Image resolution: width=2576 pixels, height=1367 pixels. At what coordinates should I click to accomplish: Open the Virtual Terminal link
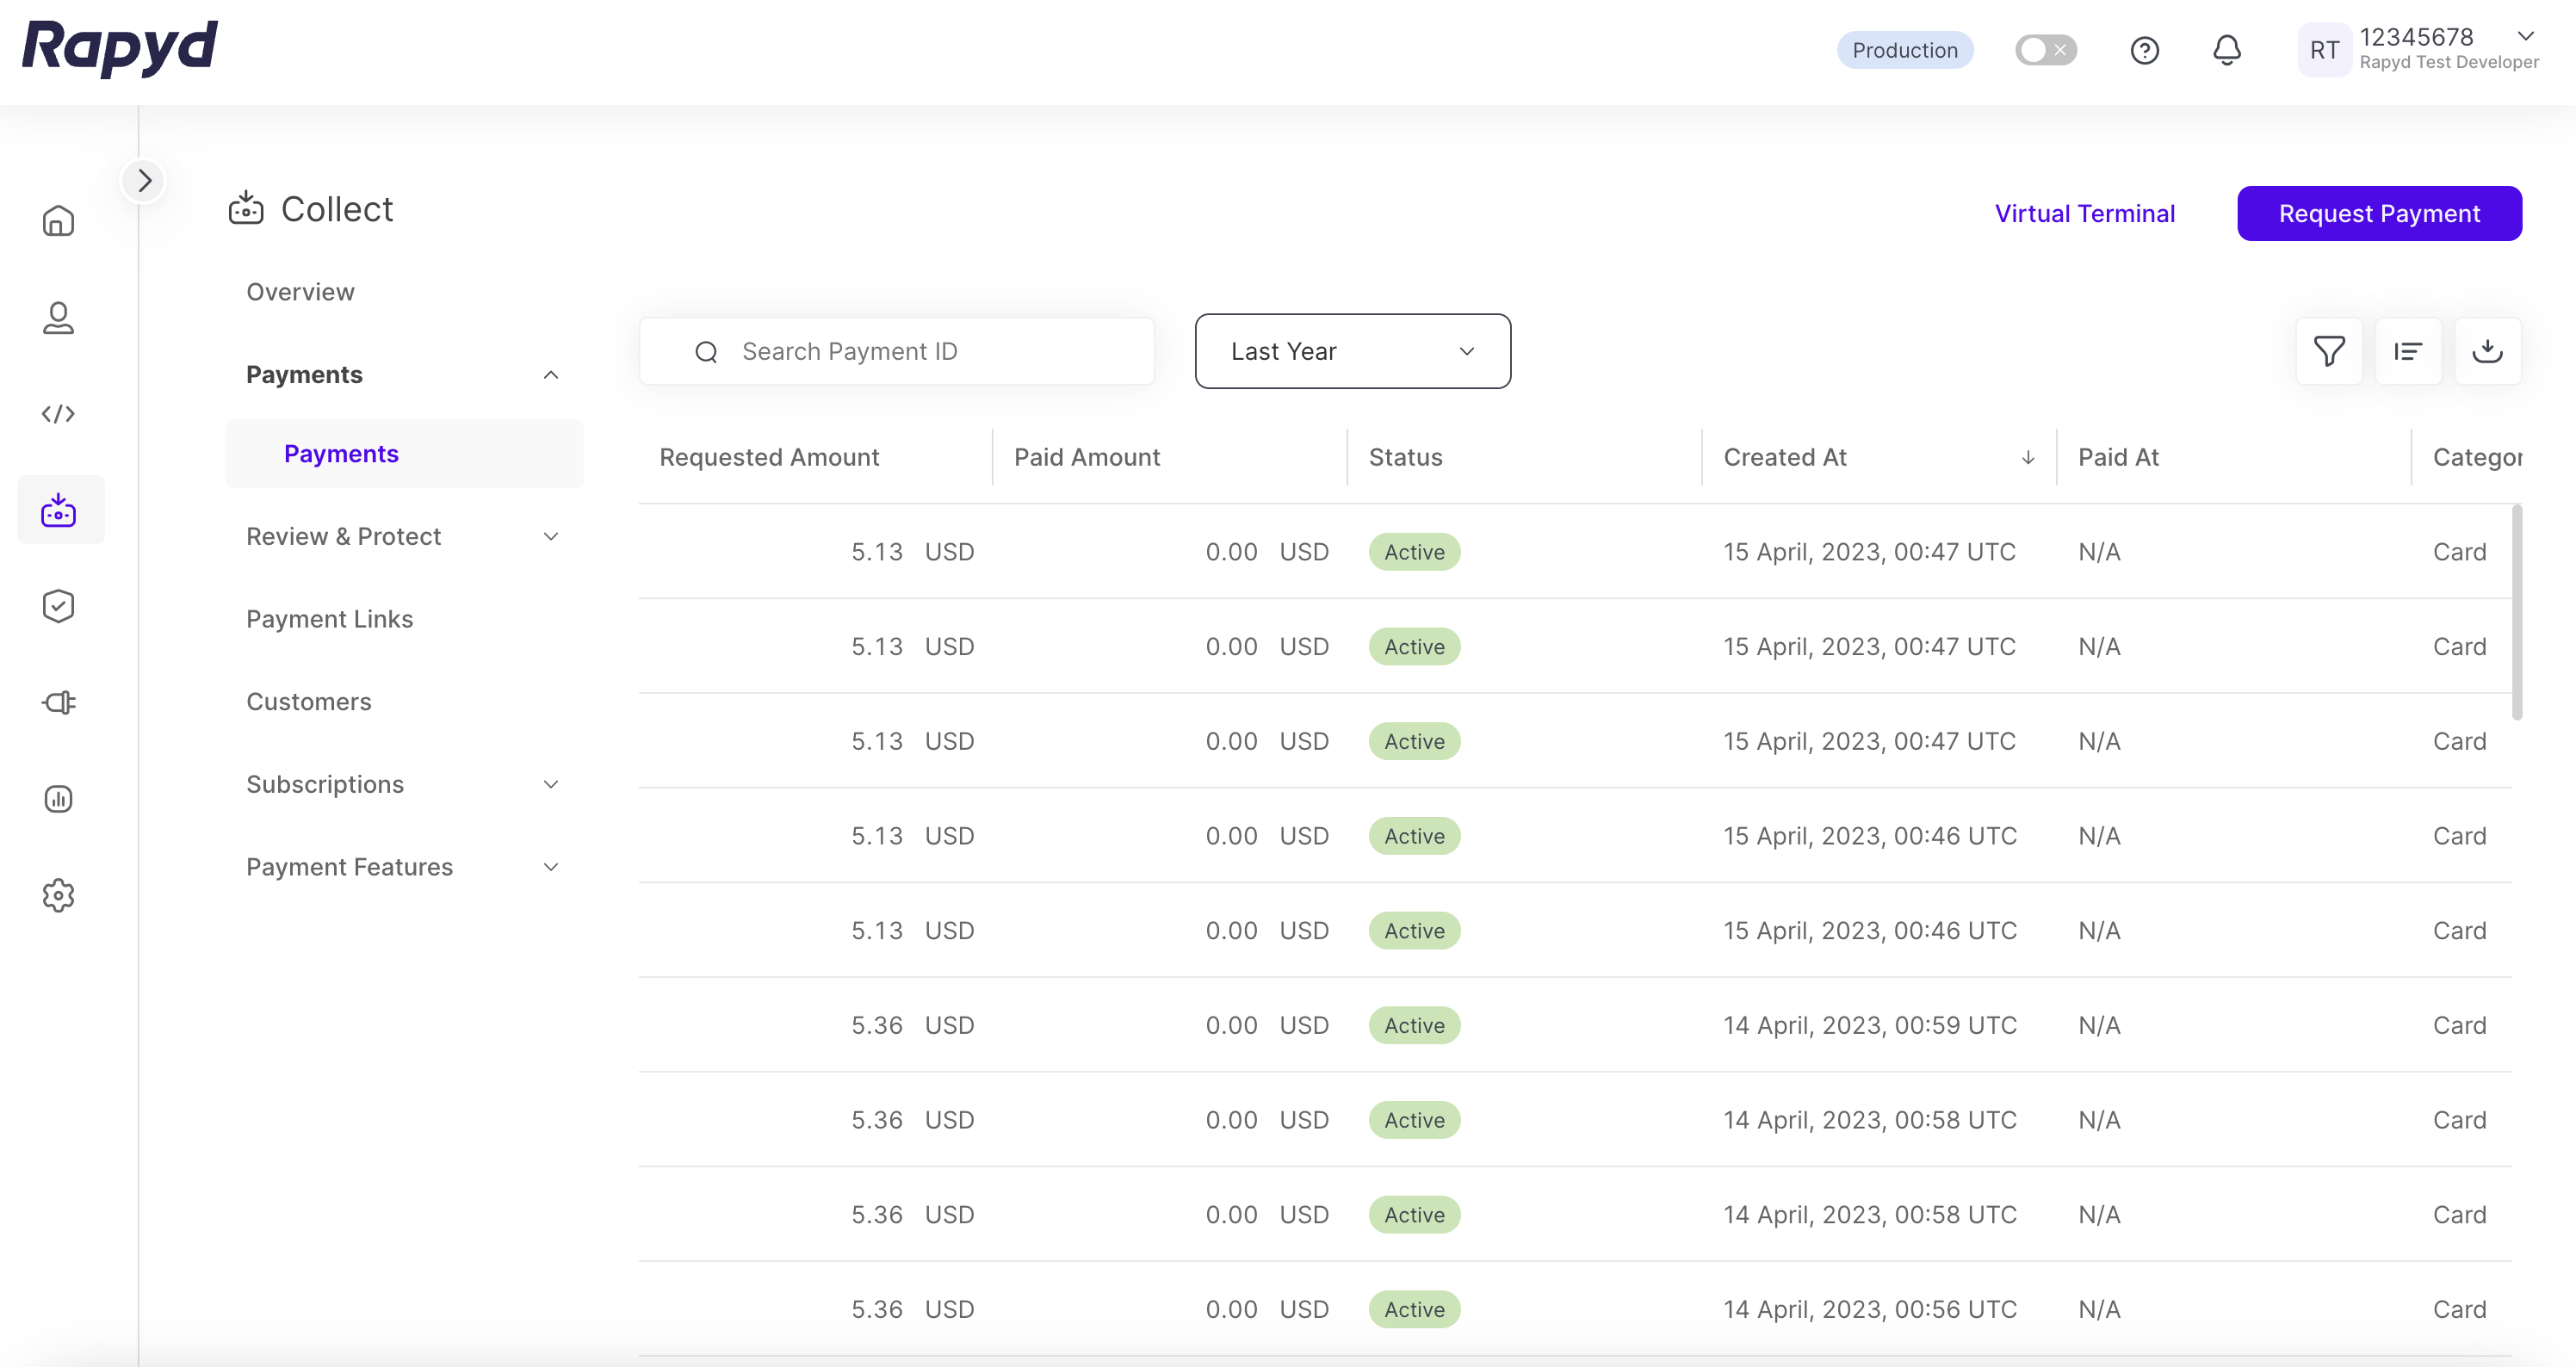click(x=2084, y=213)
